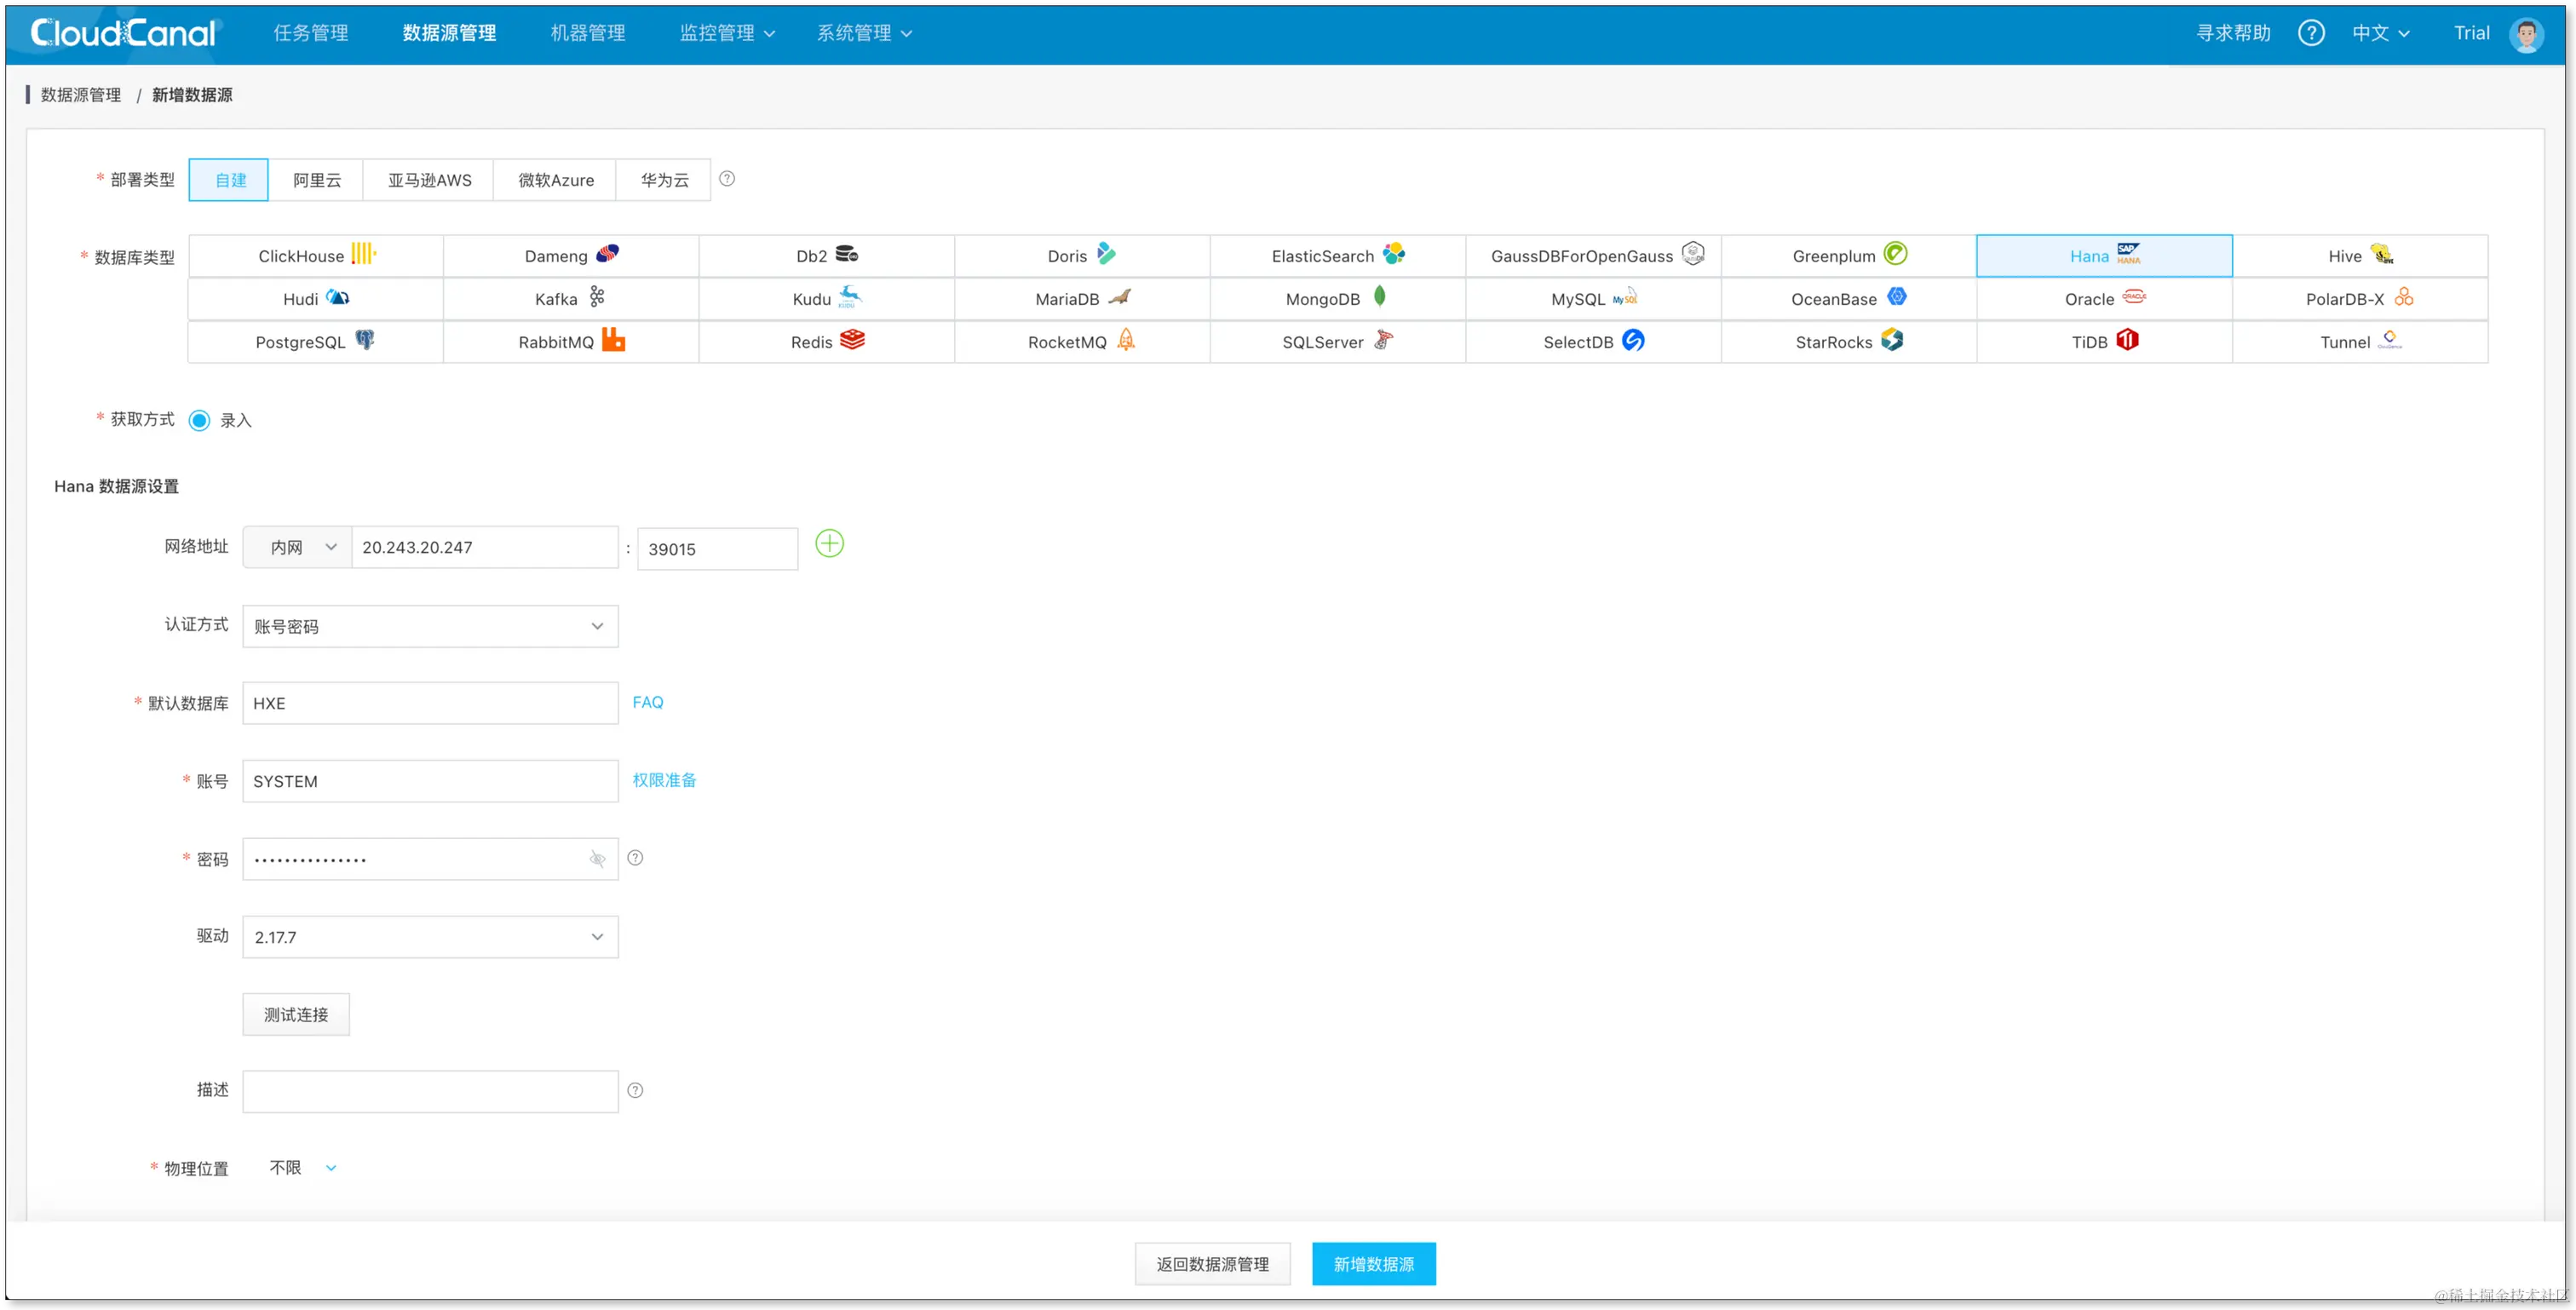The width and height of the screenshot is (2576, 1310).
Task: Select Doris as database type
Action: coord(1082,256)
